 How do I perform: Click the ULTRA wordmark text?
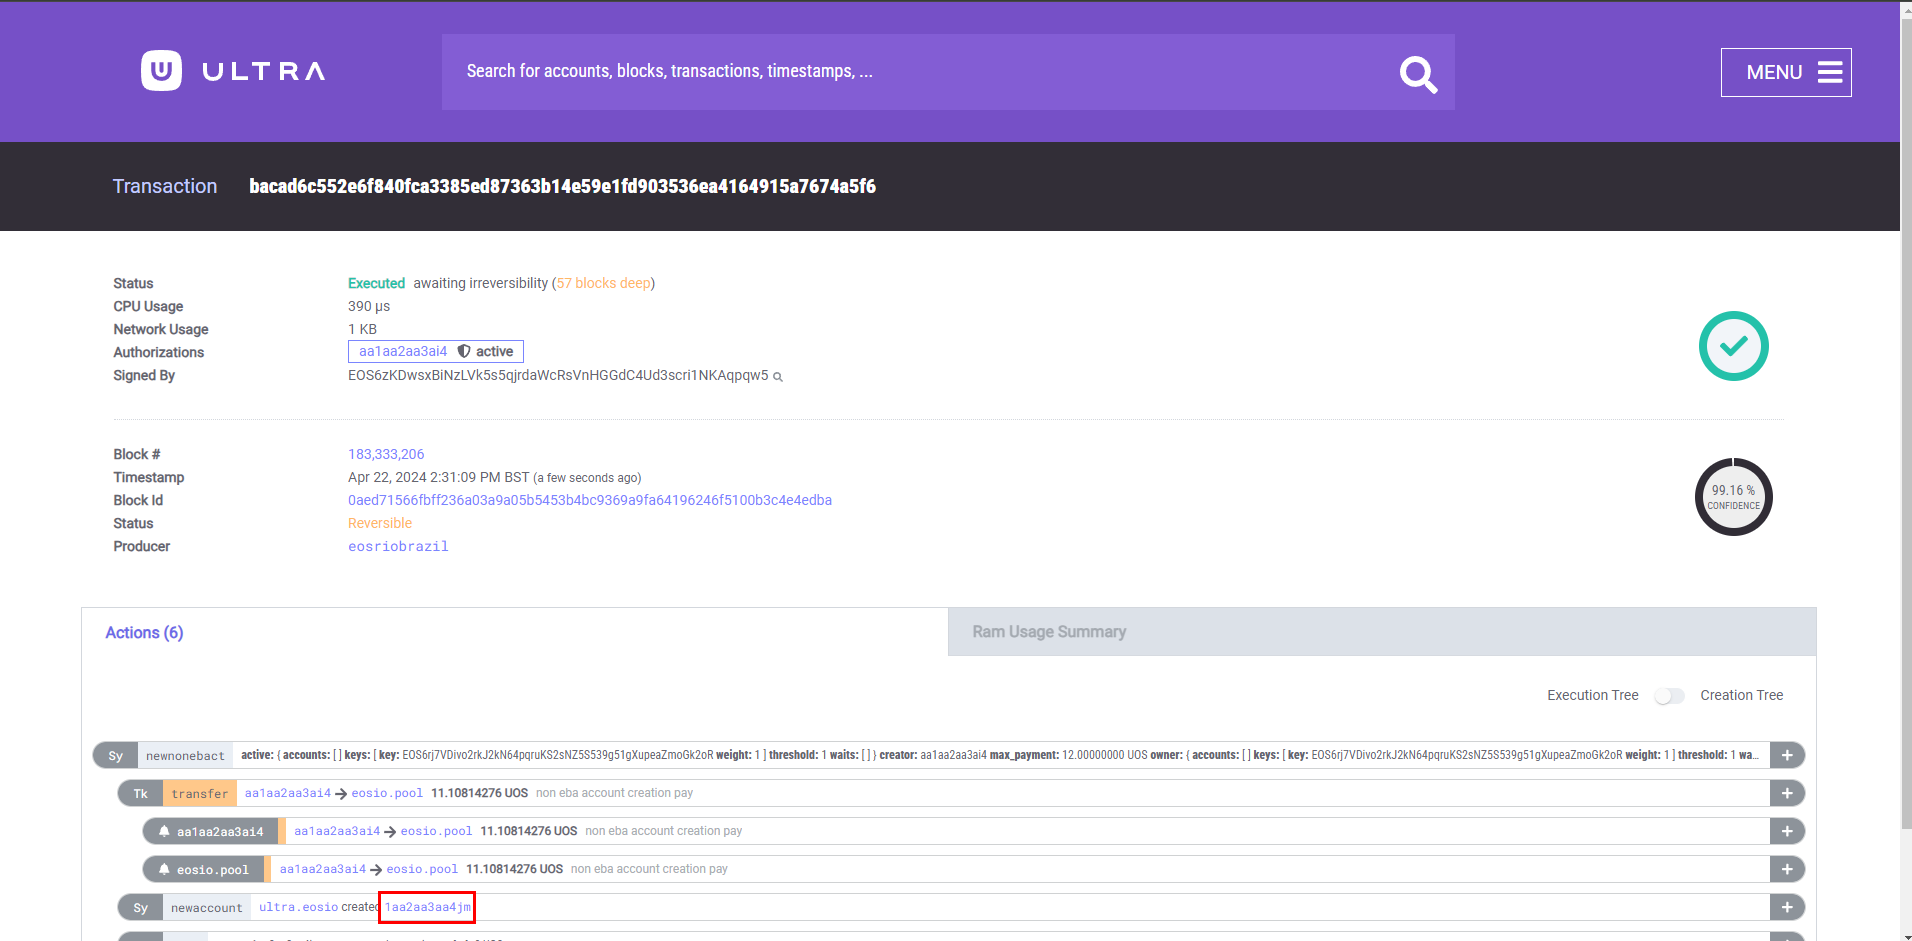pos(264,71)
